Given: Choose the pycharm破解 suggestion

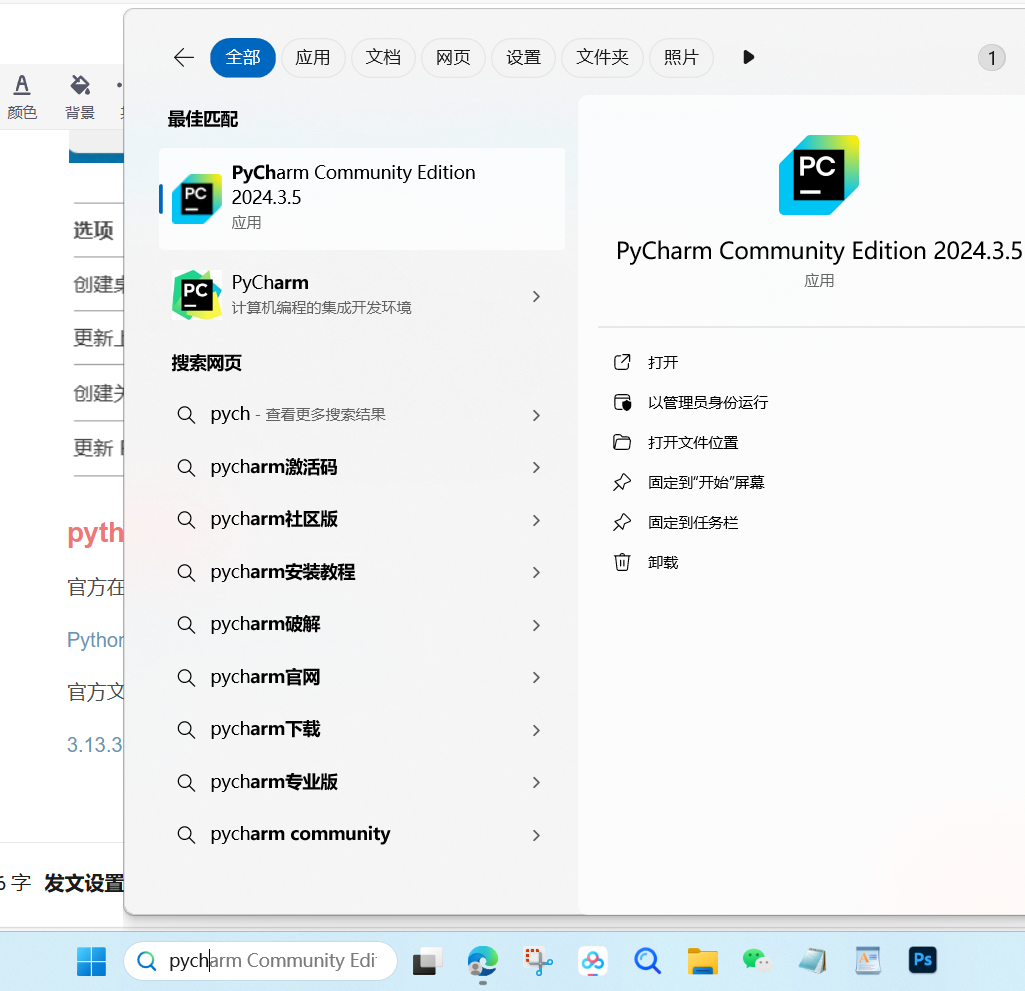Looking at the screenshot, I should click(x=361, y=624).
